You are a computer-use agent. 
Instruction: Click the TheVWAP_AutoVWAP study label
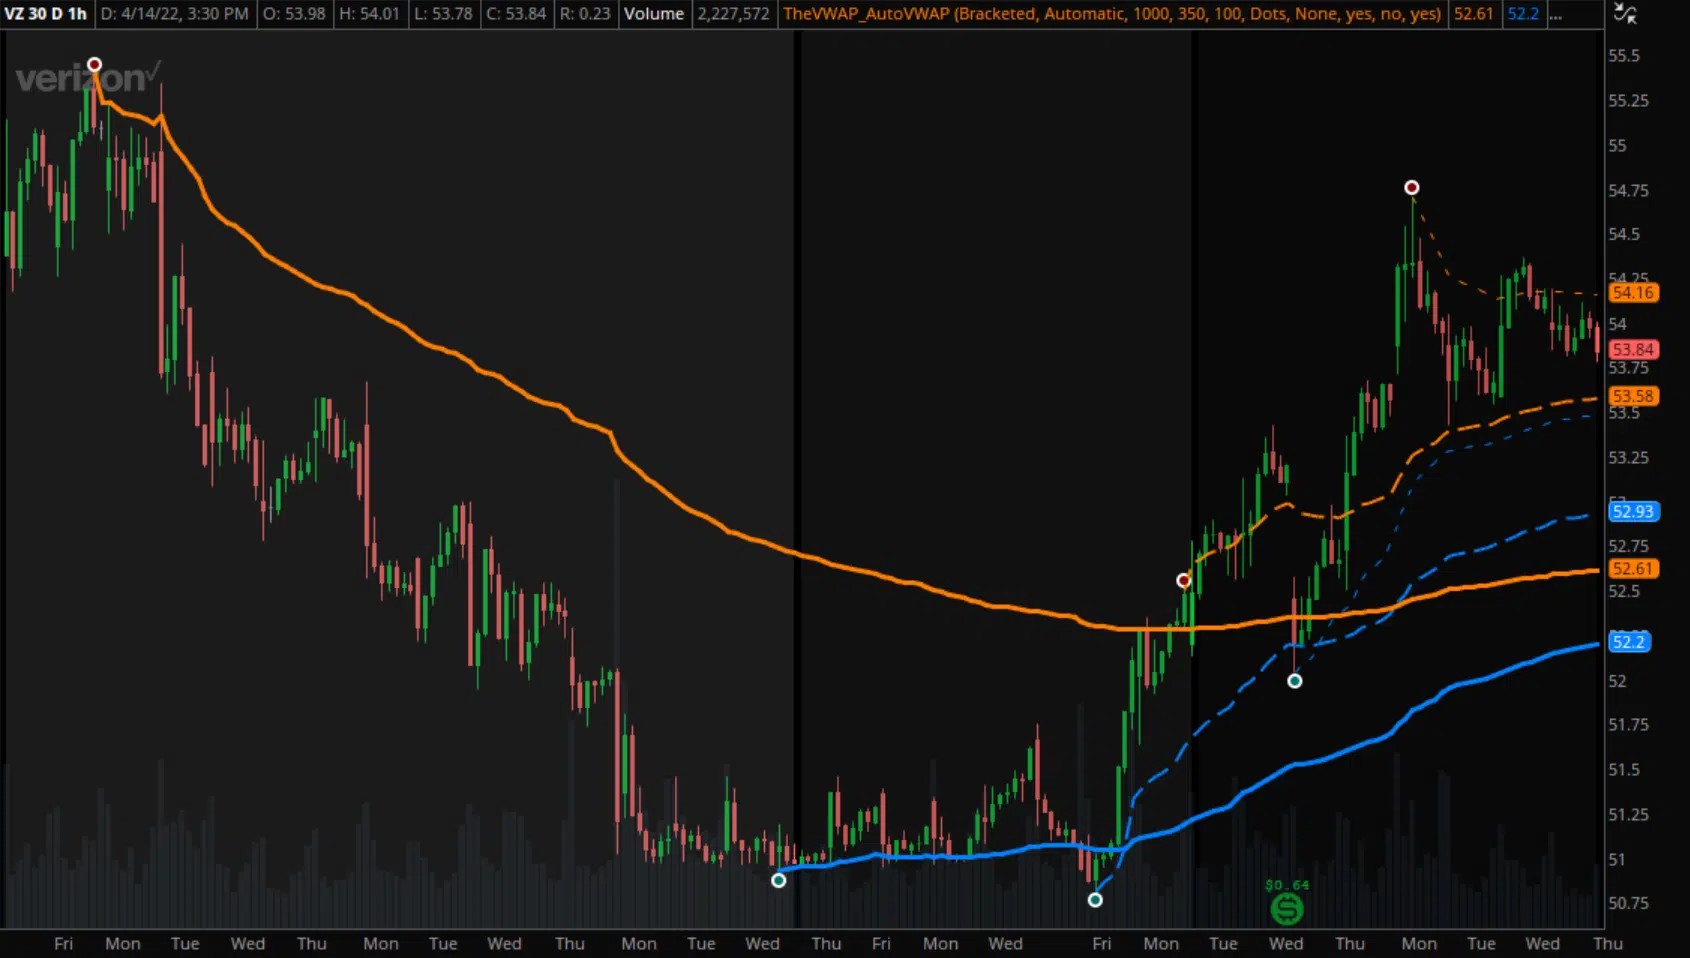point(1112,14)
